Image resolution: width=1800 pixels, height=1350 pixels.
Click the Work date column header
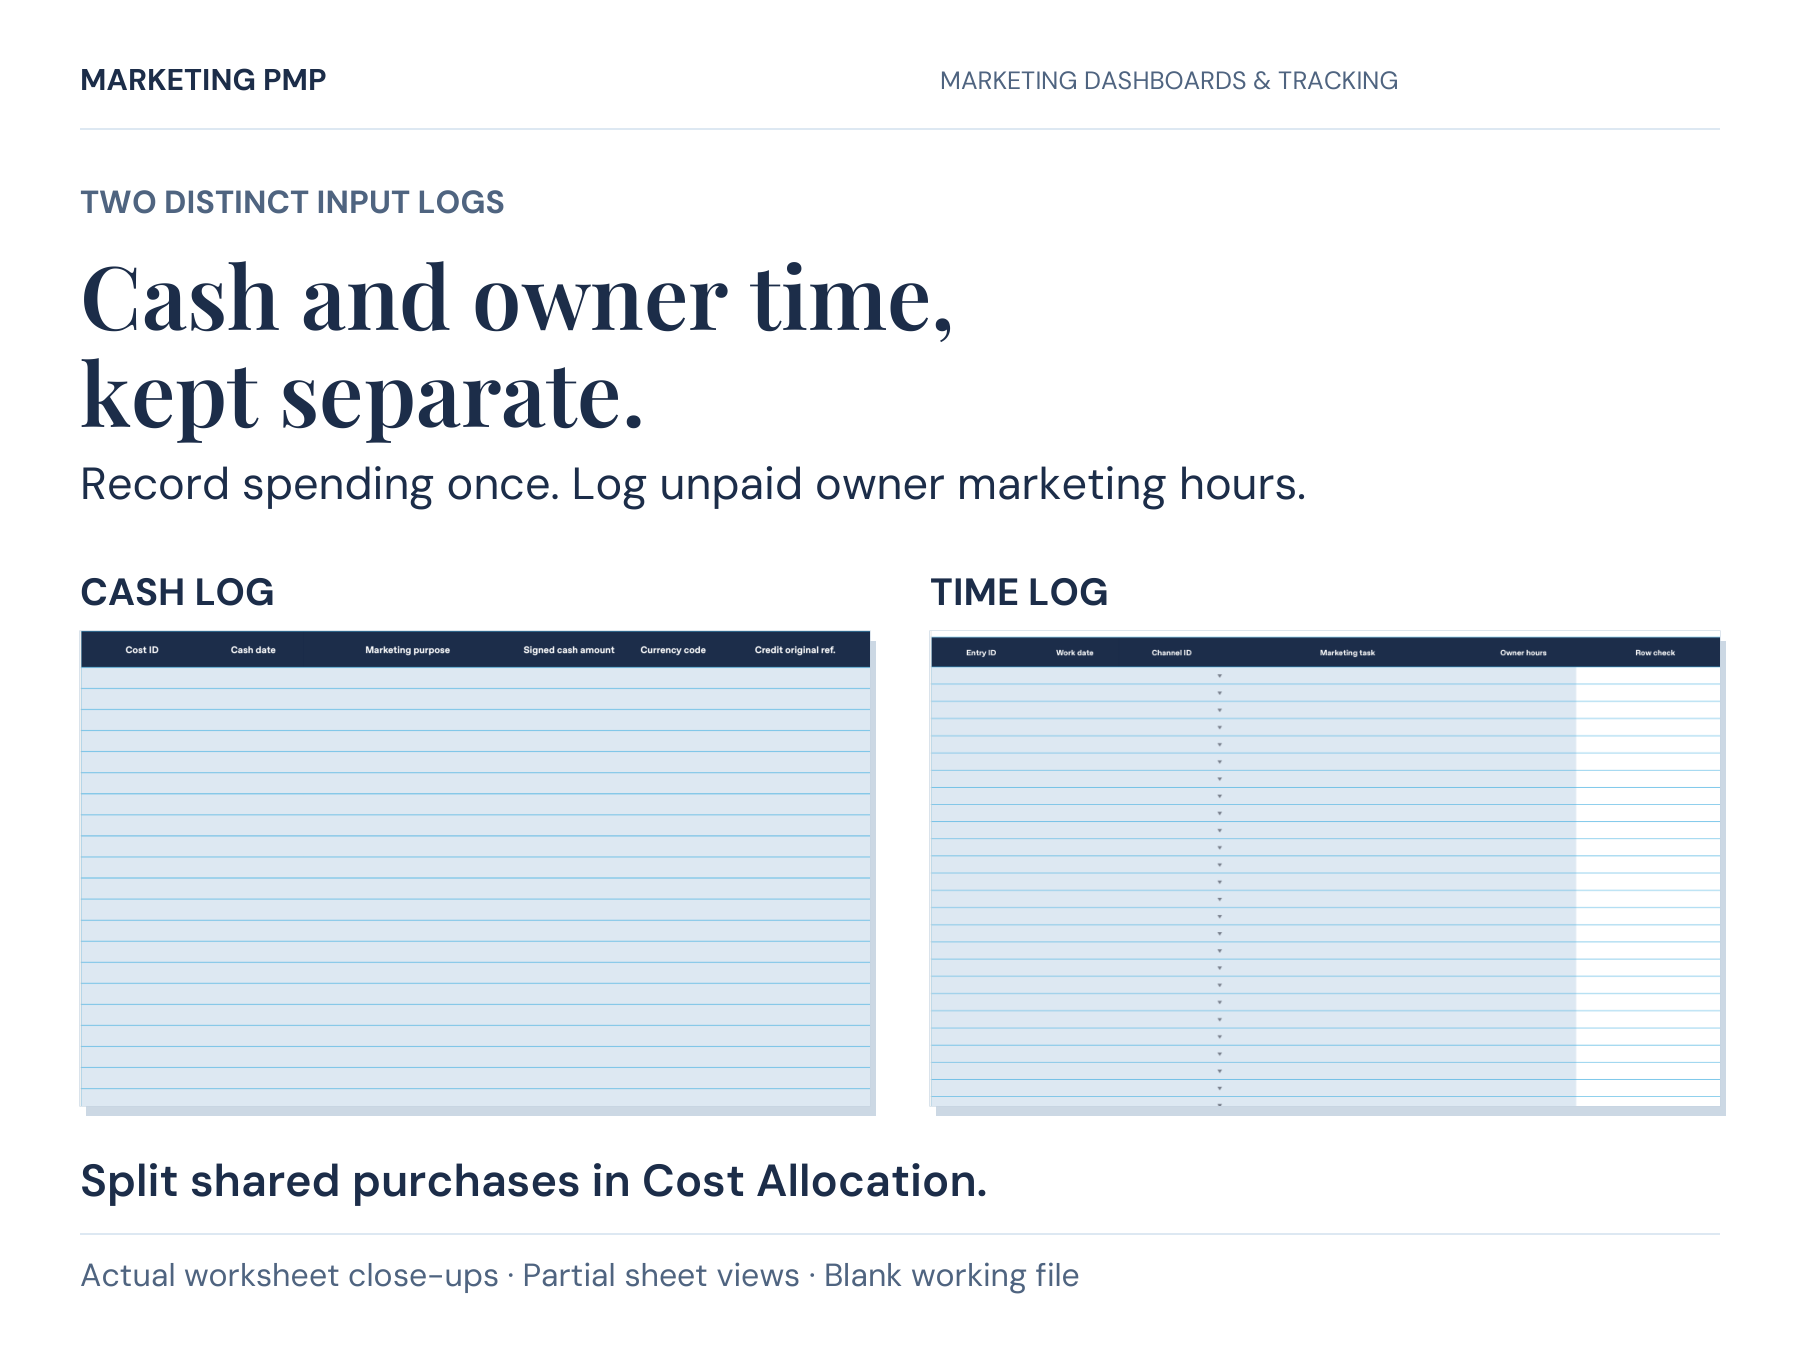pyautogui.click(x=1075, y=653)
